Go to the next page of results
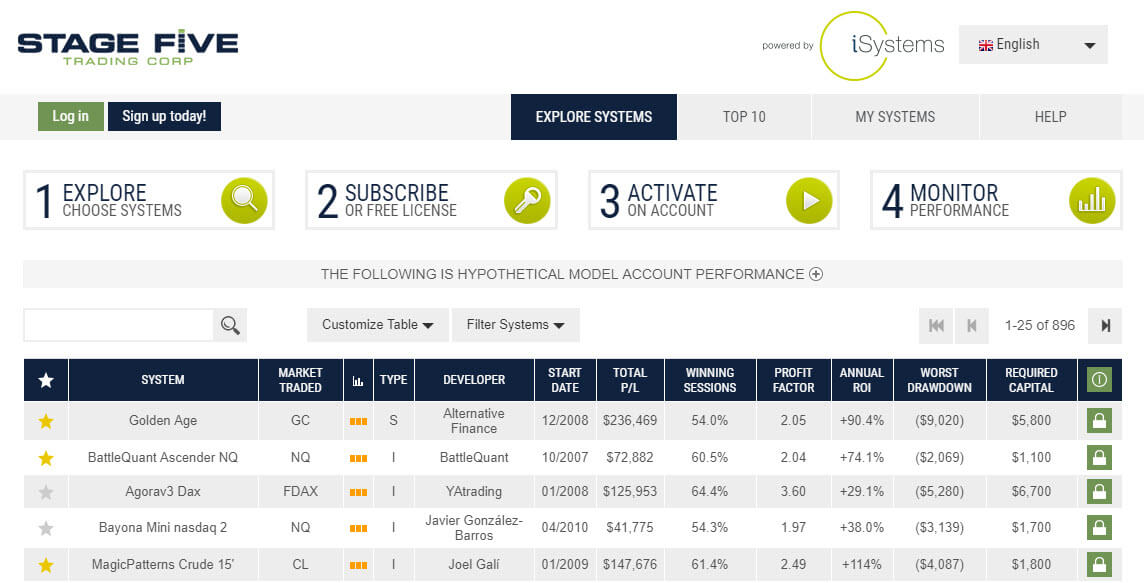The image size is (1144, 583). (1105, 325)
